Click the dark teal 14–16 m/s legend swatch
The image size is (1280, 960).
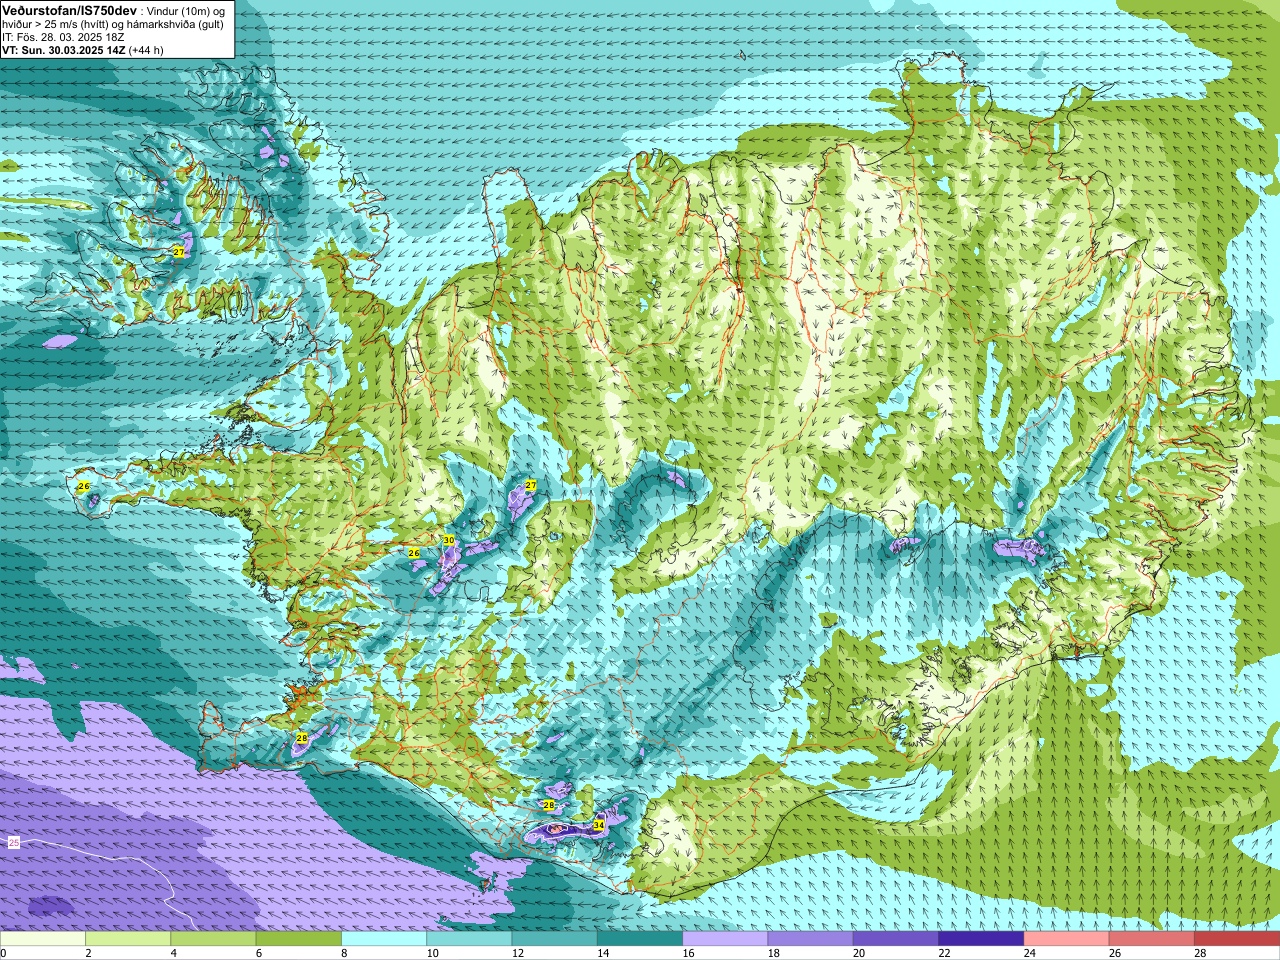(x=639, y=939)
